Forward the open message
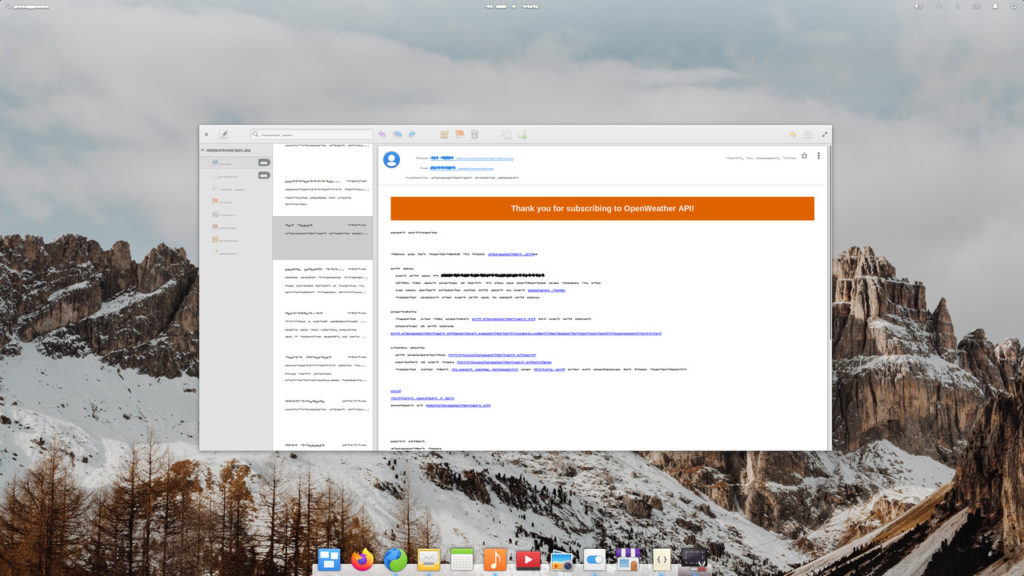The image size is (1024, 576). [412, 135]
